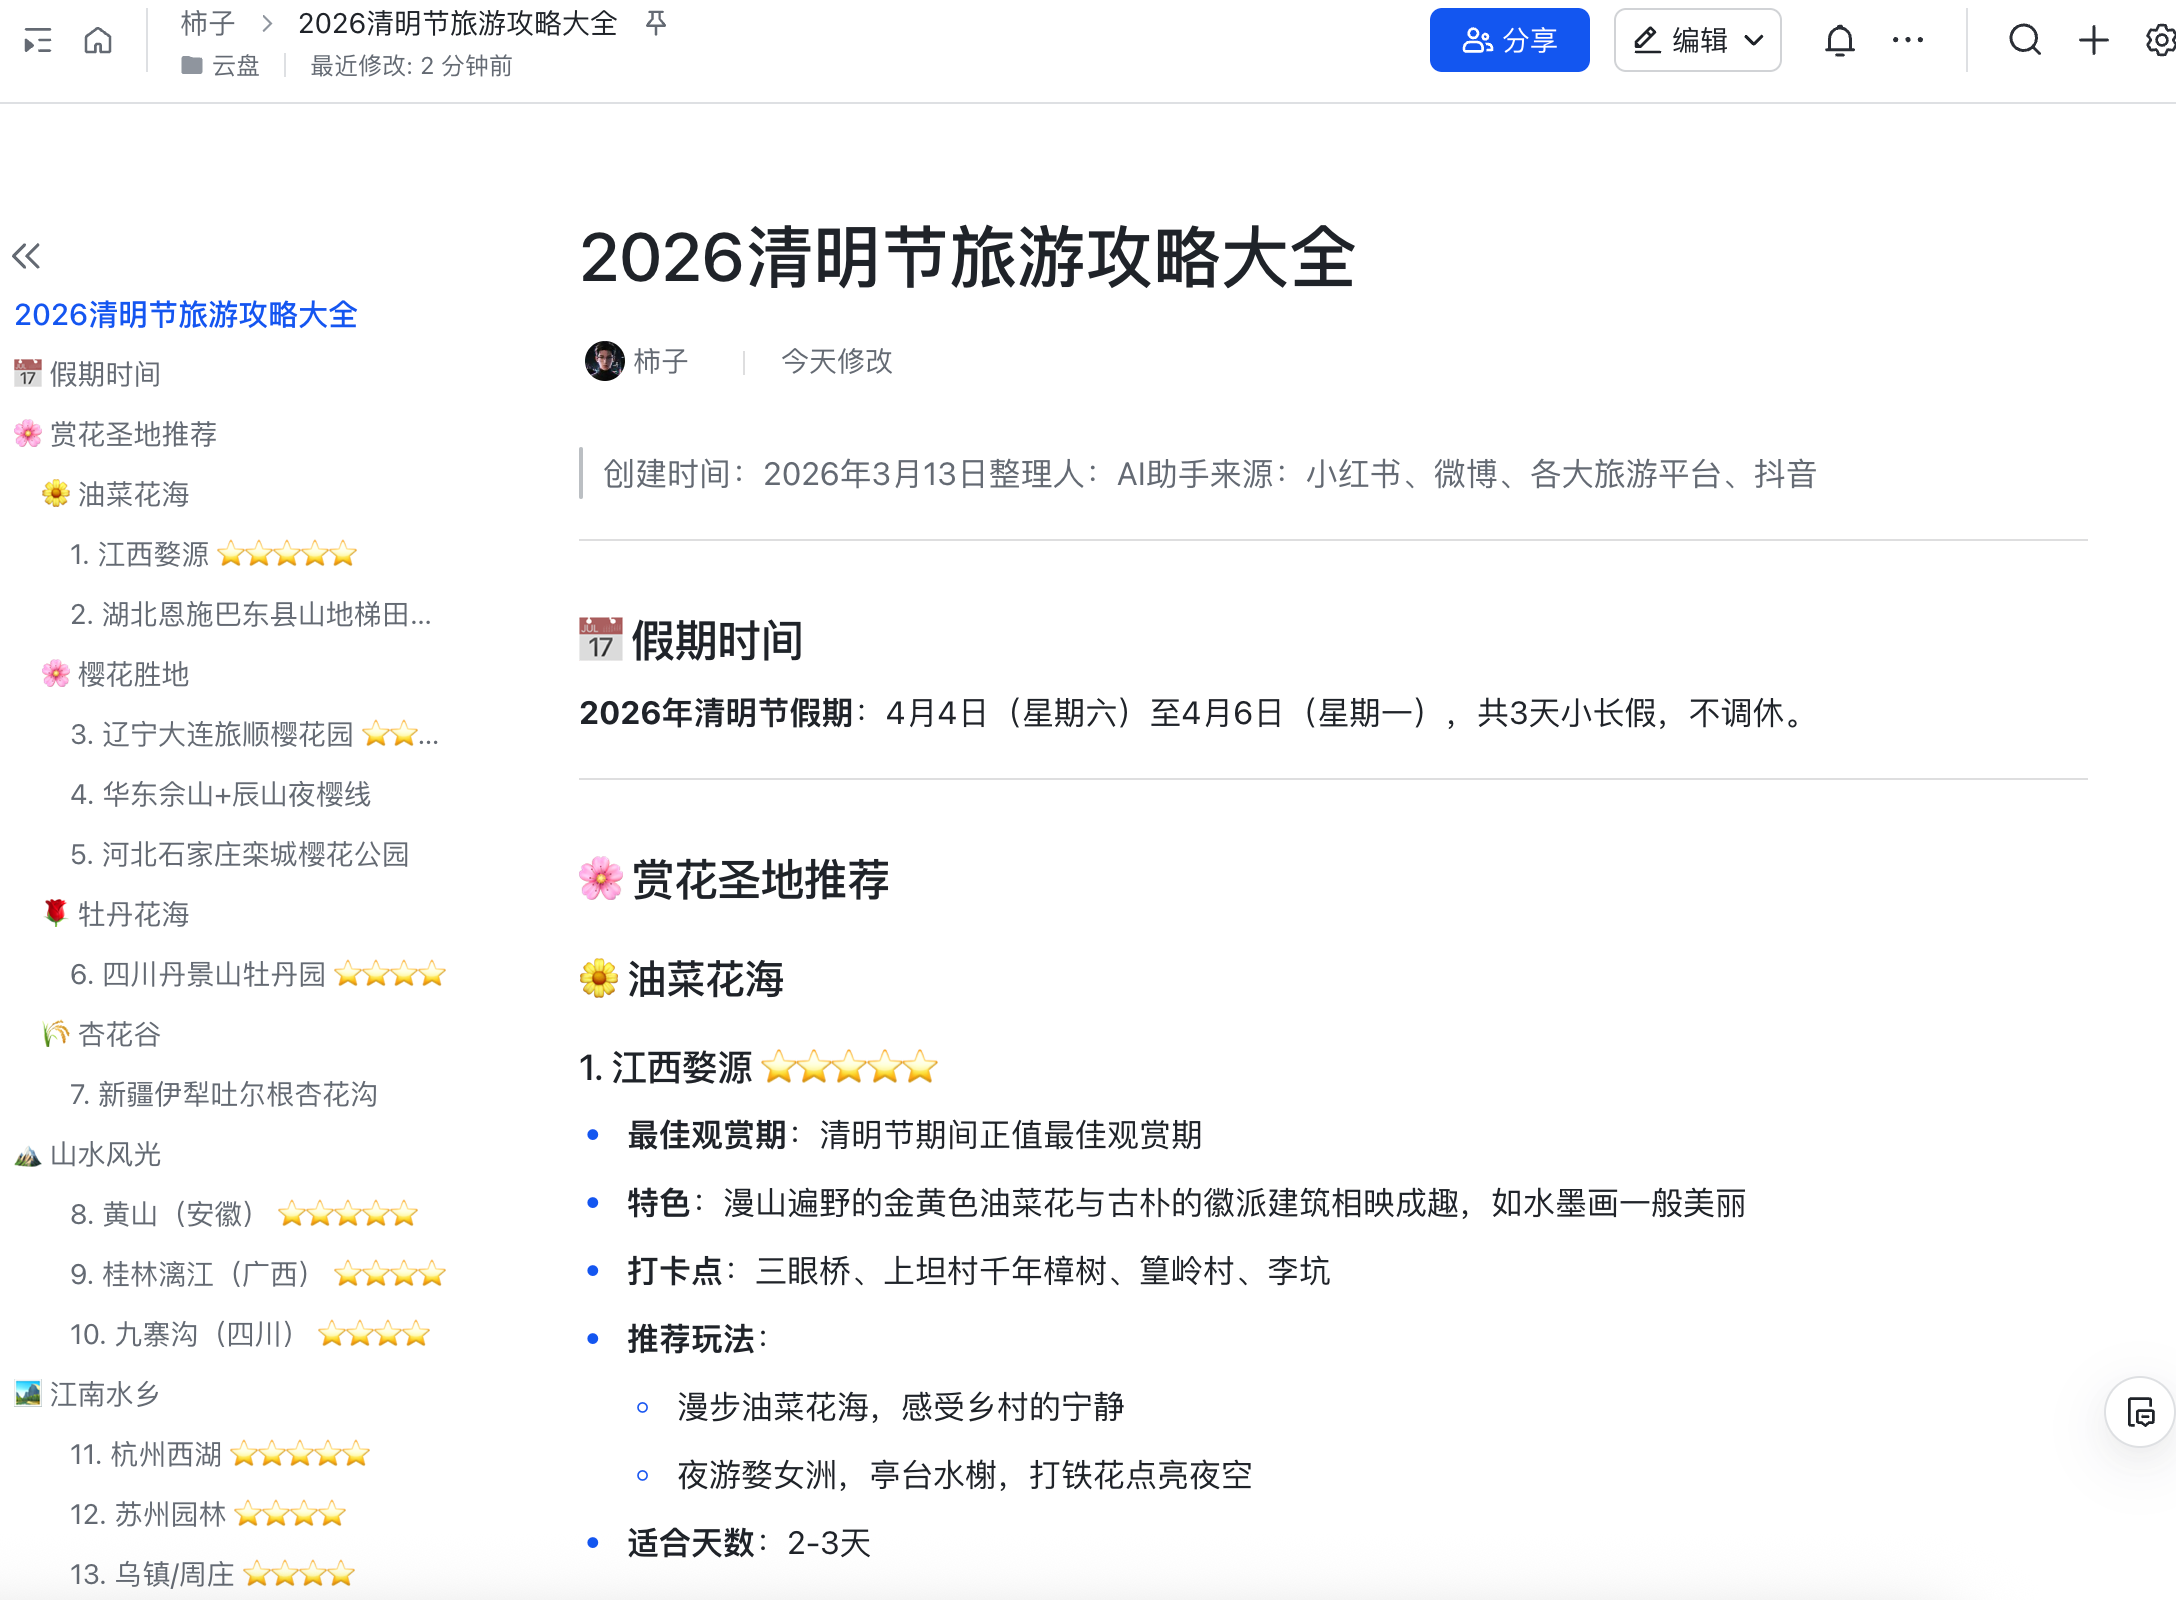Pin this document with the pushpin icon
This screenshot has width=2176, height=1600.
click(x=656, y=23)
